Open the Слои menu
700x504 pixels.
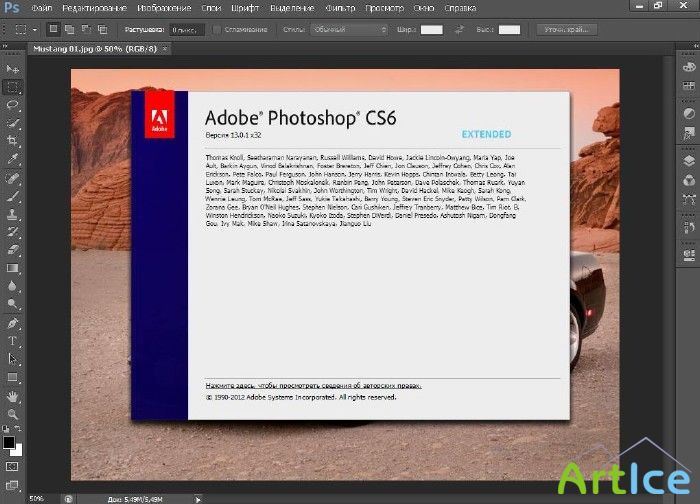(x=211, y=8)
